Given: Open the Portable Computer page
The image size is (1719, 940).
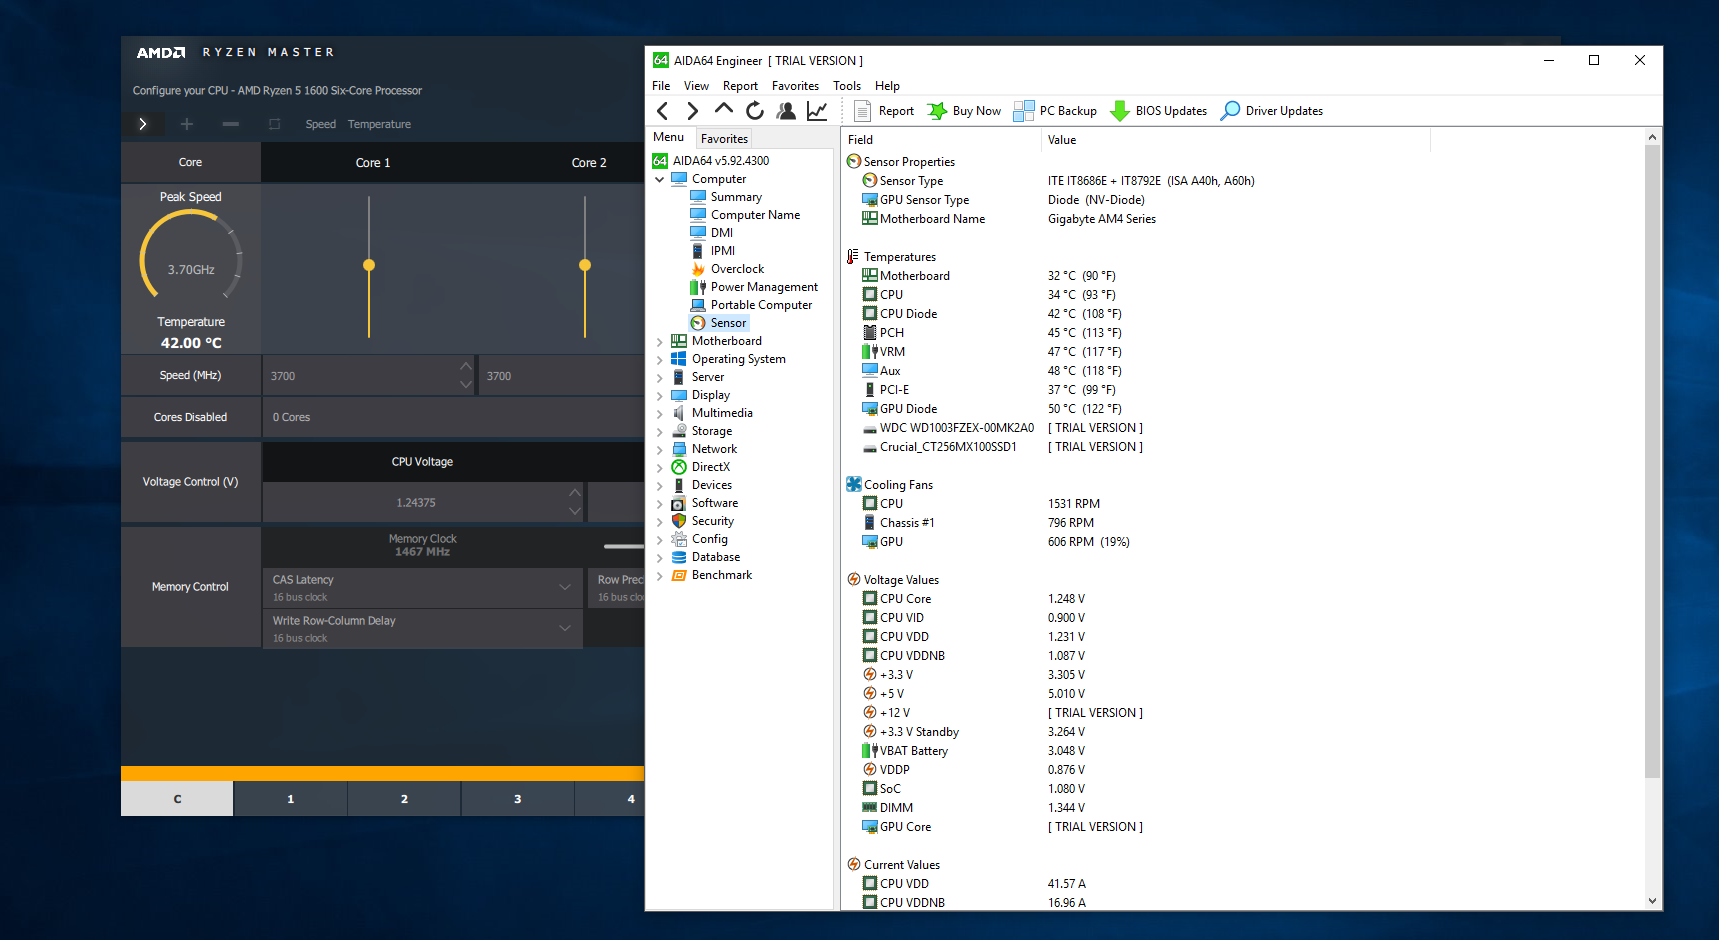Looking at the screenshot, I should 761,305.
